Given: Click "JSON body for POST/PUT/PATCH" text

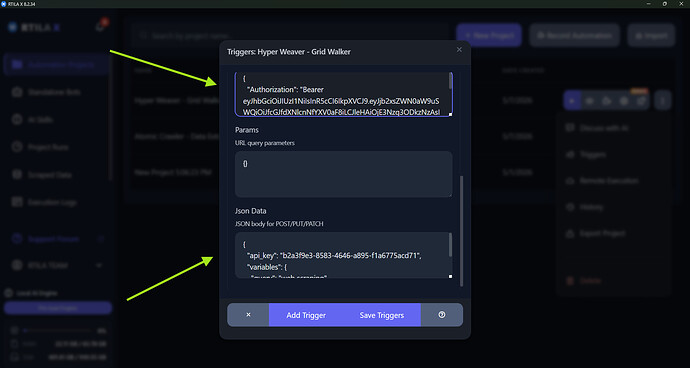Looking at the screenshot, I should 279,224.
